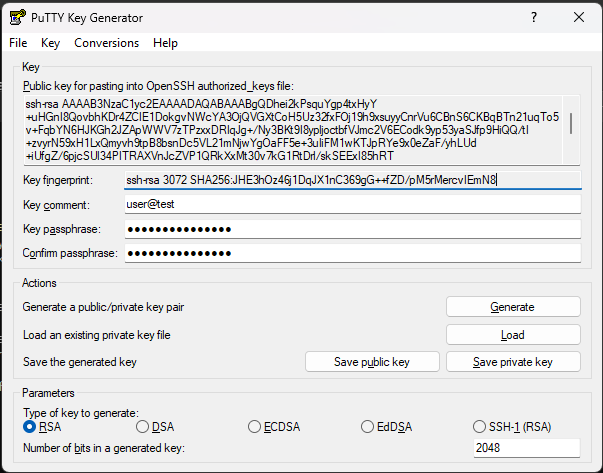Click Save private key button
Image resolution: width=603 pixels, height=473 pixels.
tap(513, 361)
